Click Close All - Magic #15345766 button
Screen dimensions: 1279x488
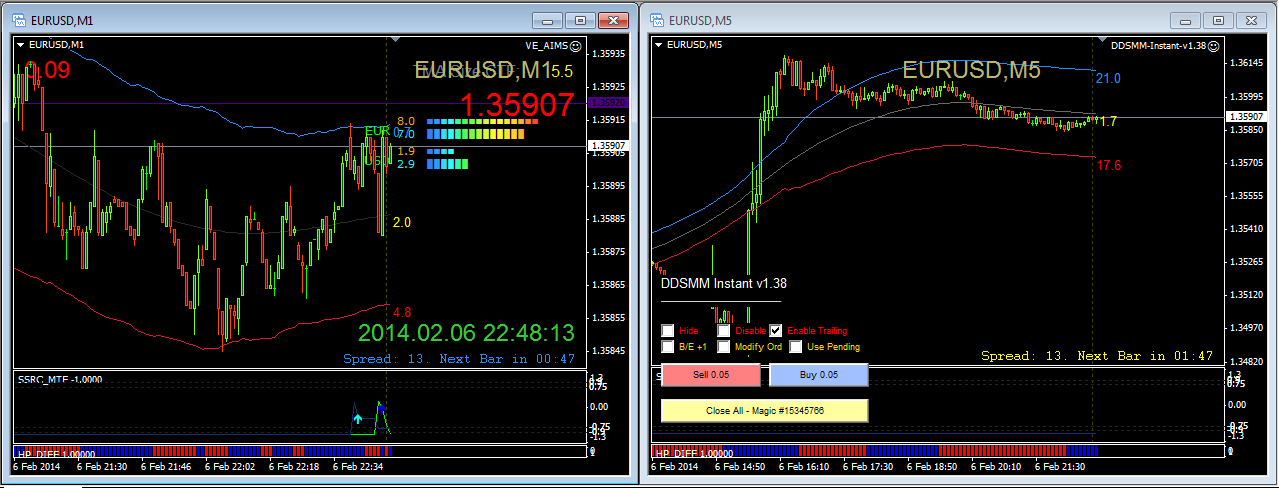point(765,411)
